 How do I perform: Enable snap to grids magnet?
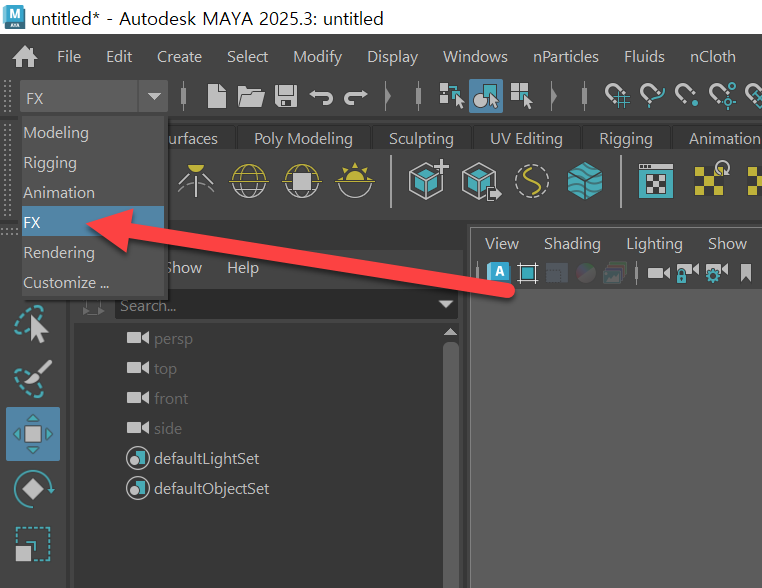point(617,95)
